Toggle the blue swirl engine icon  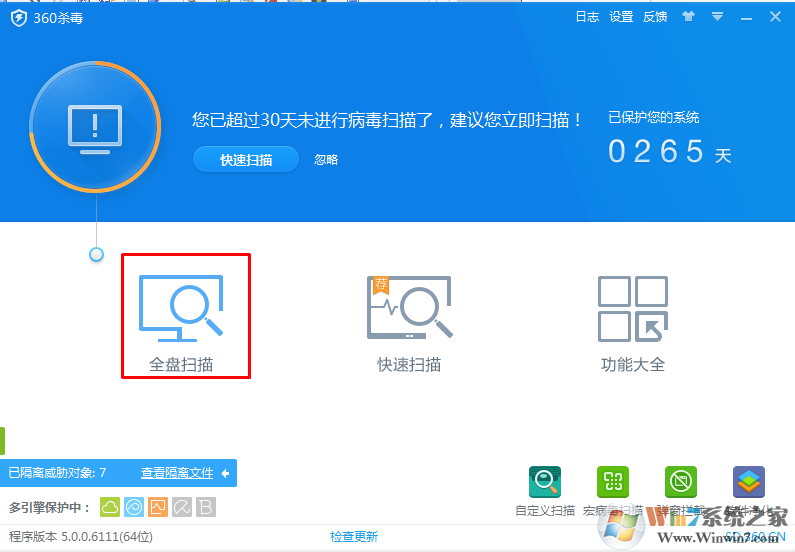coord(134,507)
